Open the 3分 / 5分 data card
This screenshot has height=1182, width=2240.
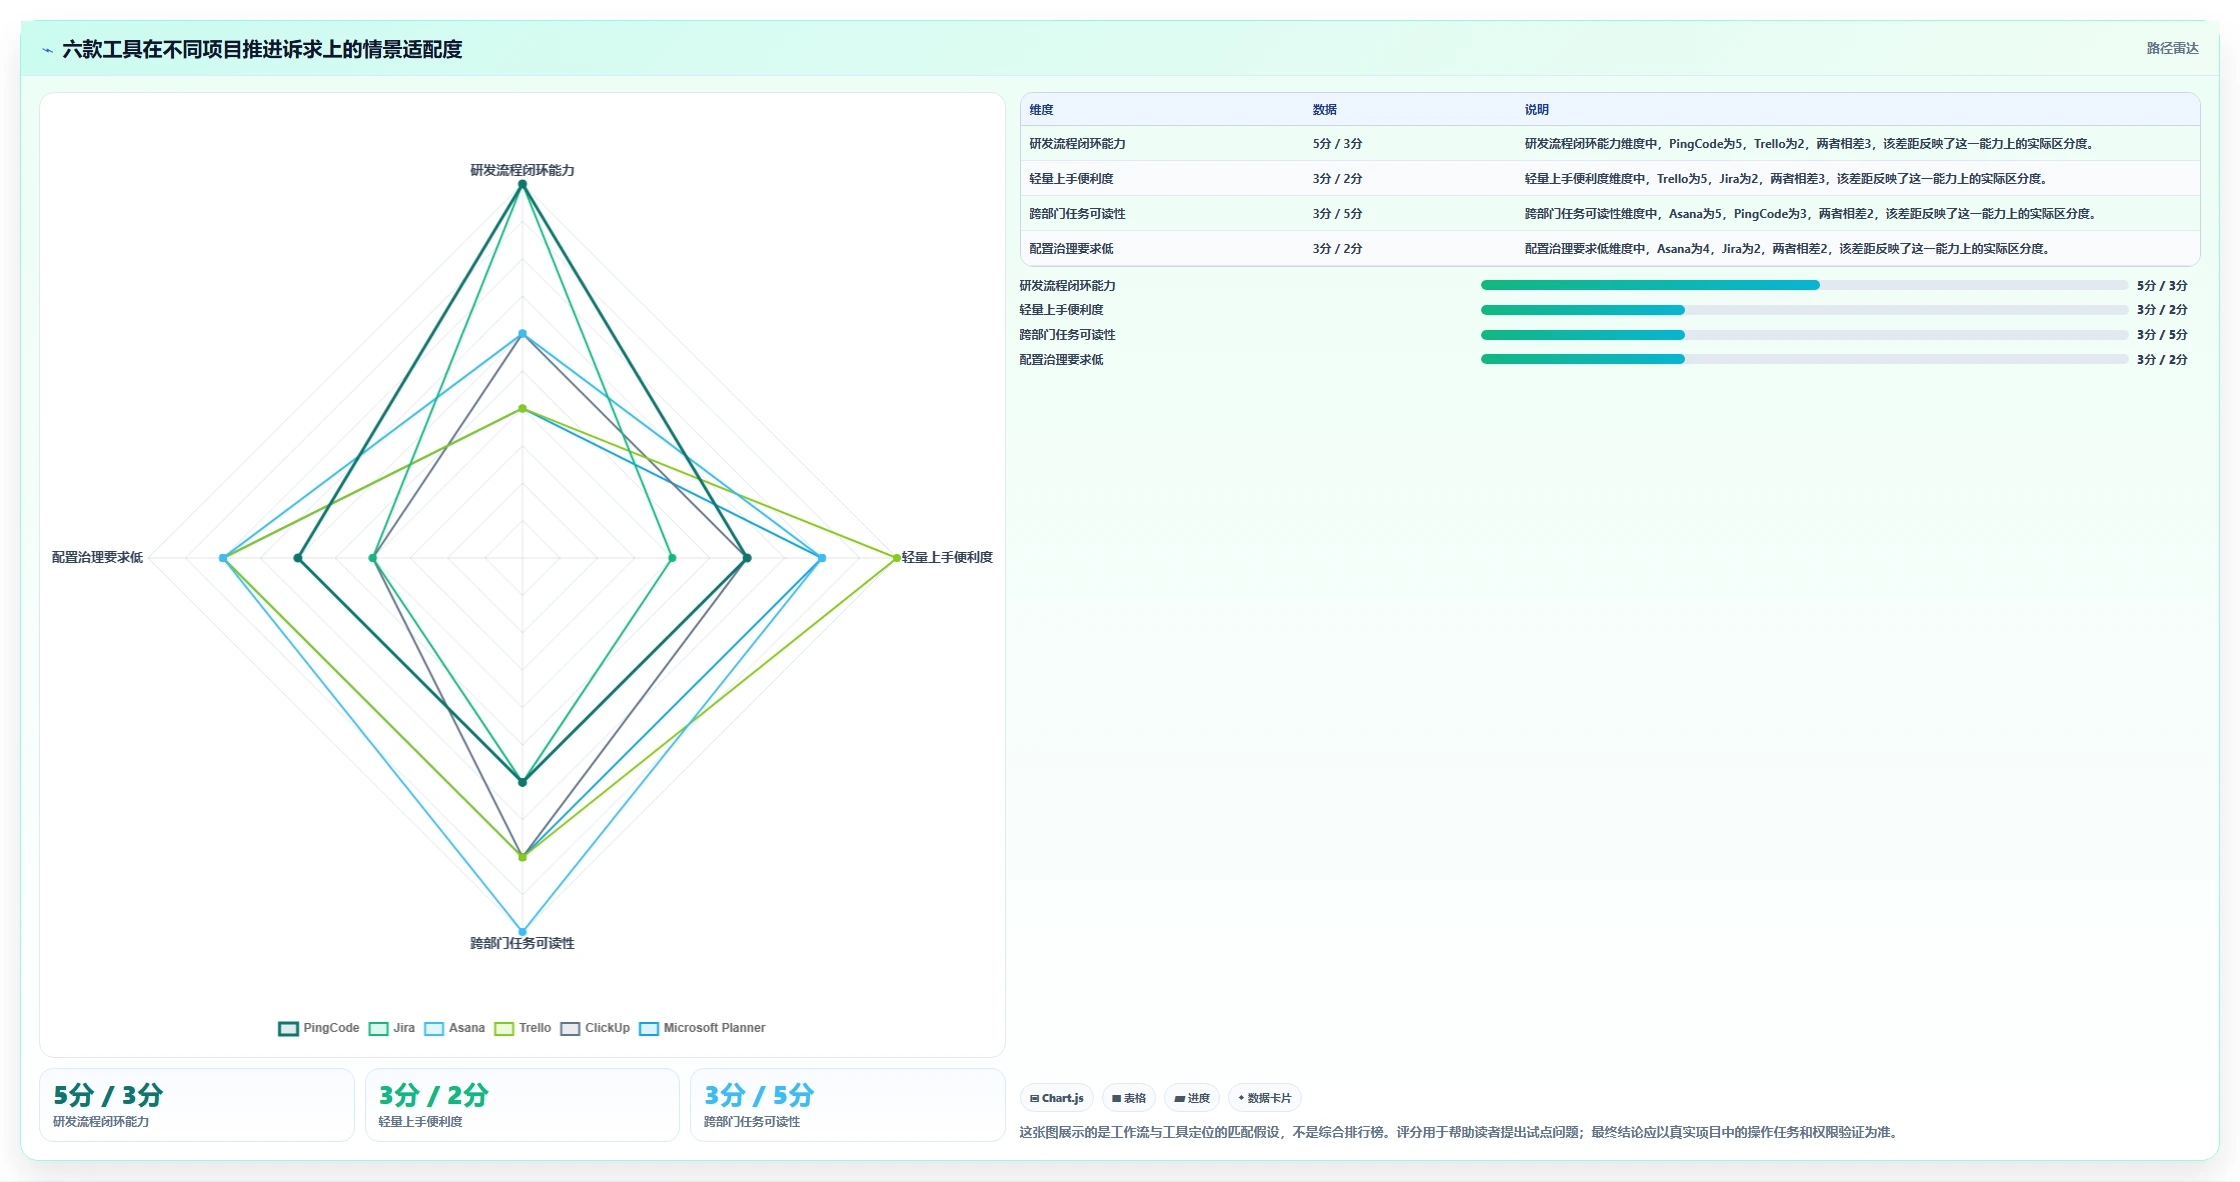pyautogui.click(x=847, y=1105)
